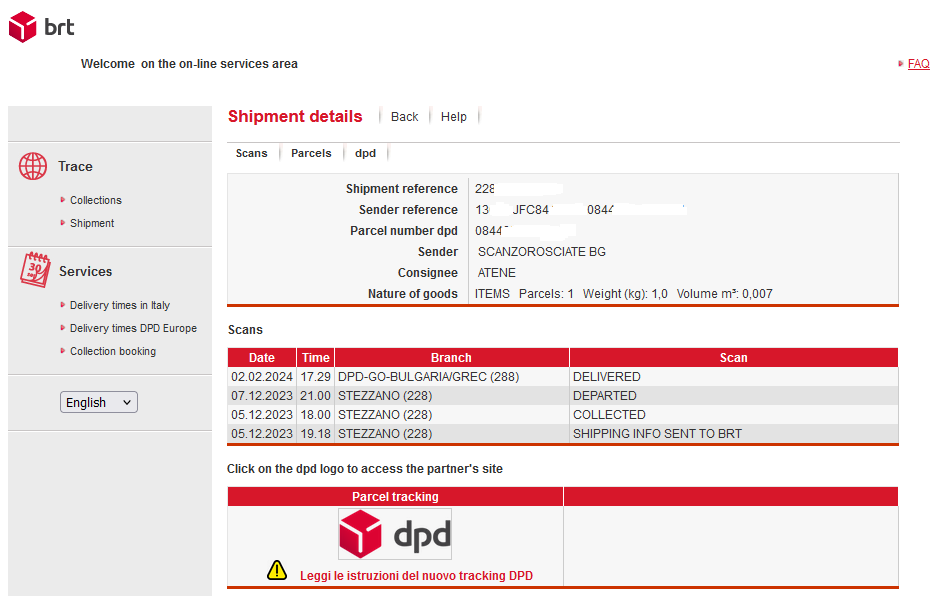The height and width of the screenshot is (596, 936).
Task: Open the FAQ link
Action: (x=919, y=64)
